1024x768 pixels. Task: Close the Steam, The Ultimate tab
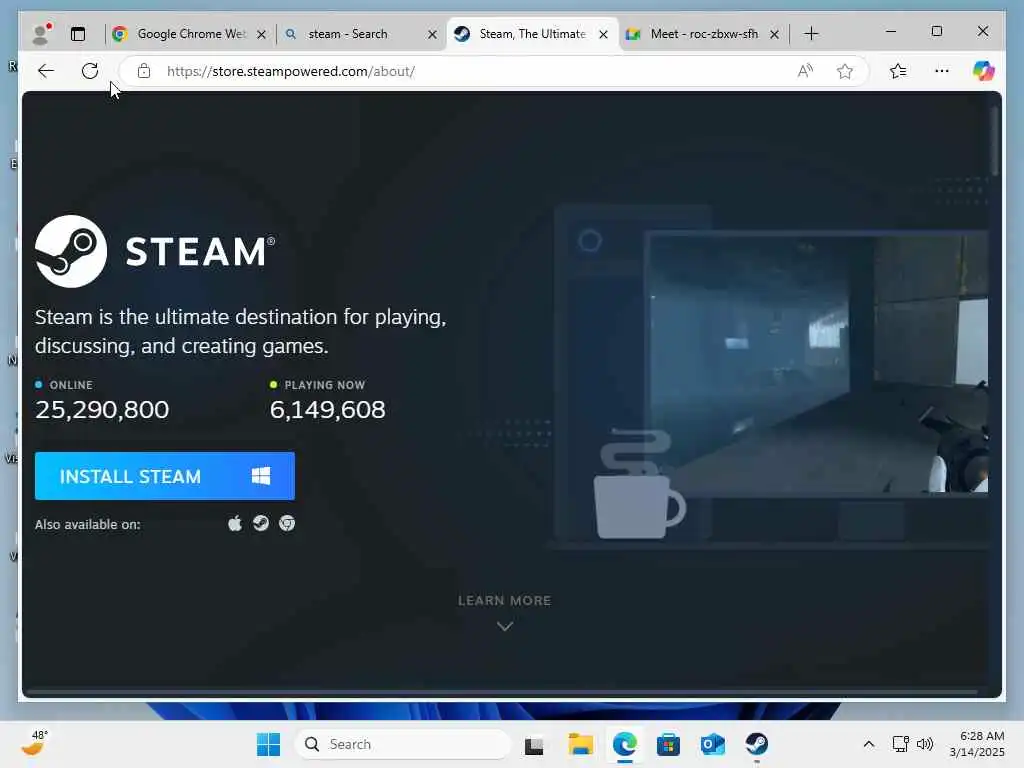(x=603, y=34)
